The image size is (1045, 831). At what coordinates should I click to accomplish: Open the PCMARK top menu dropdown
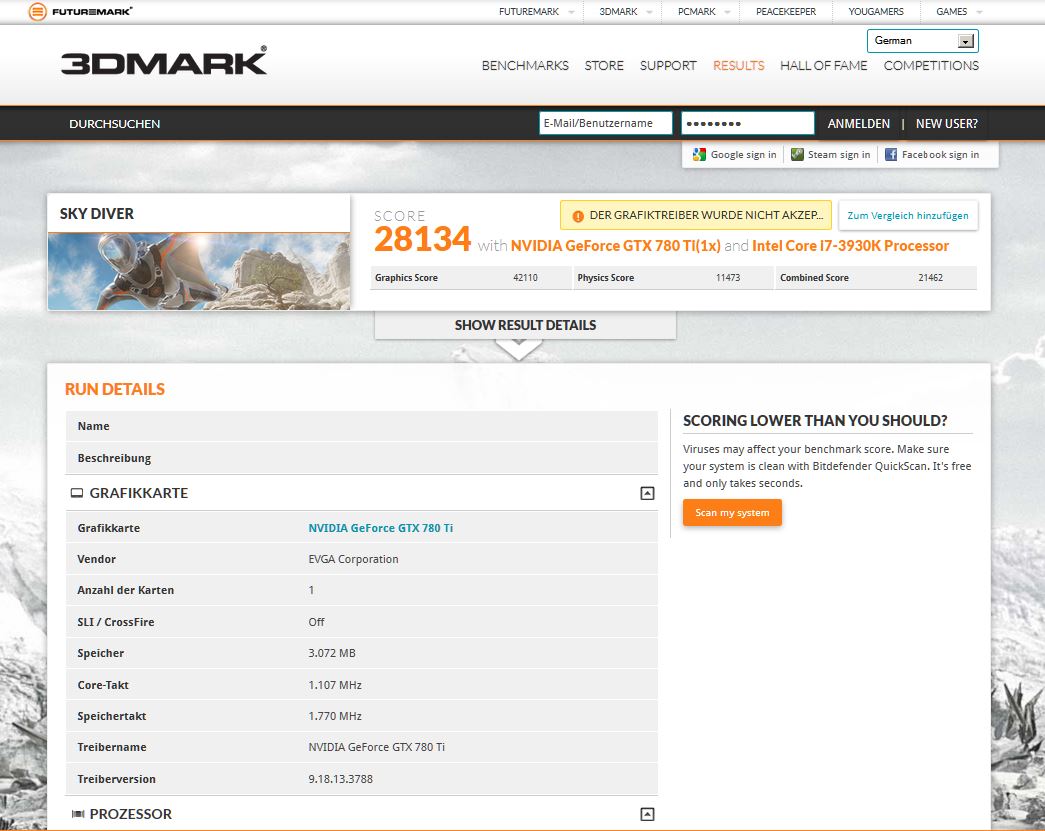tap(726, 12)
